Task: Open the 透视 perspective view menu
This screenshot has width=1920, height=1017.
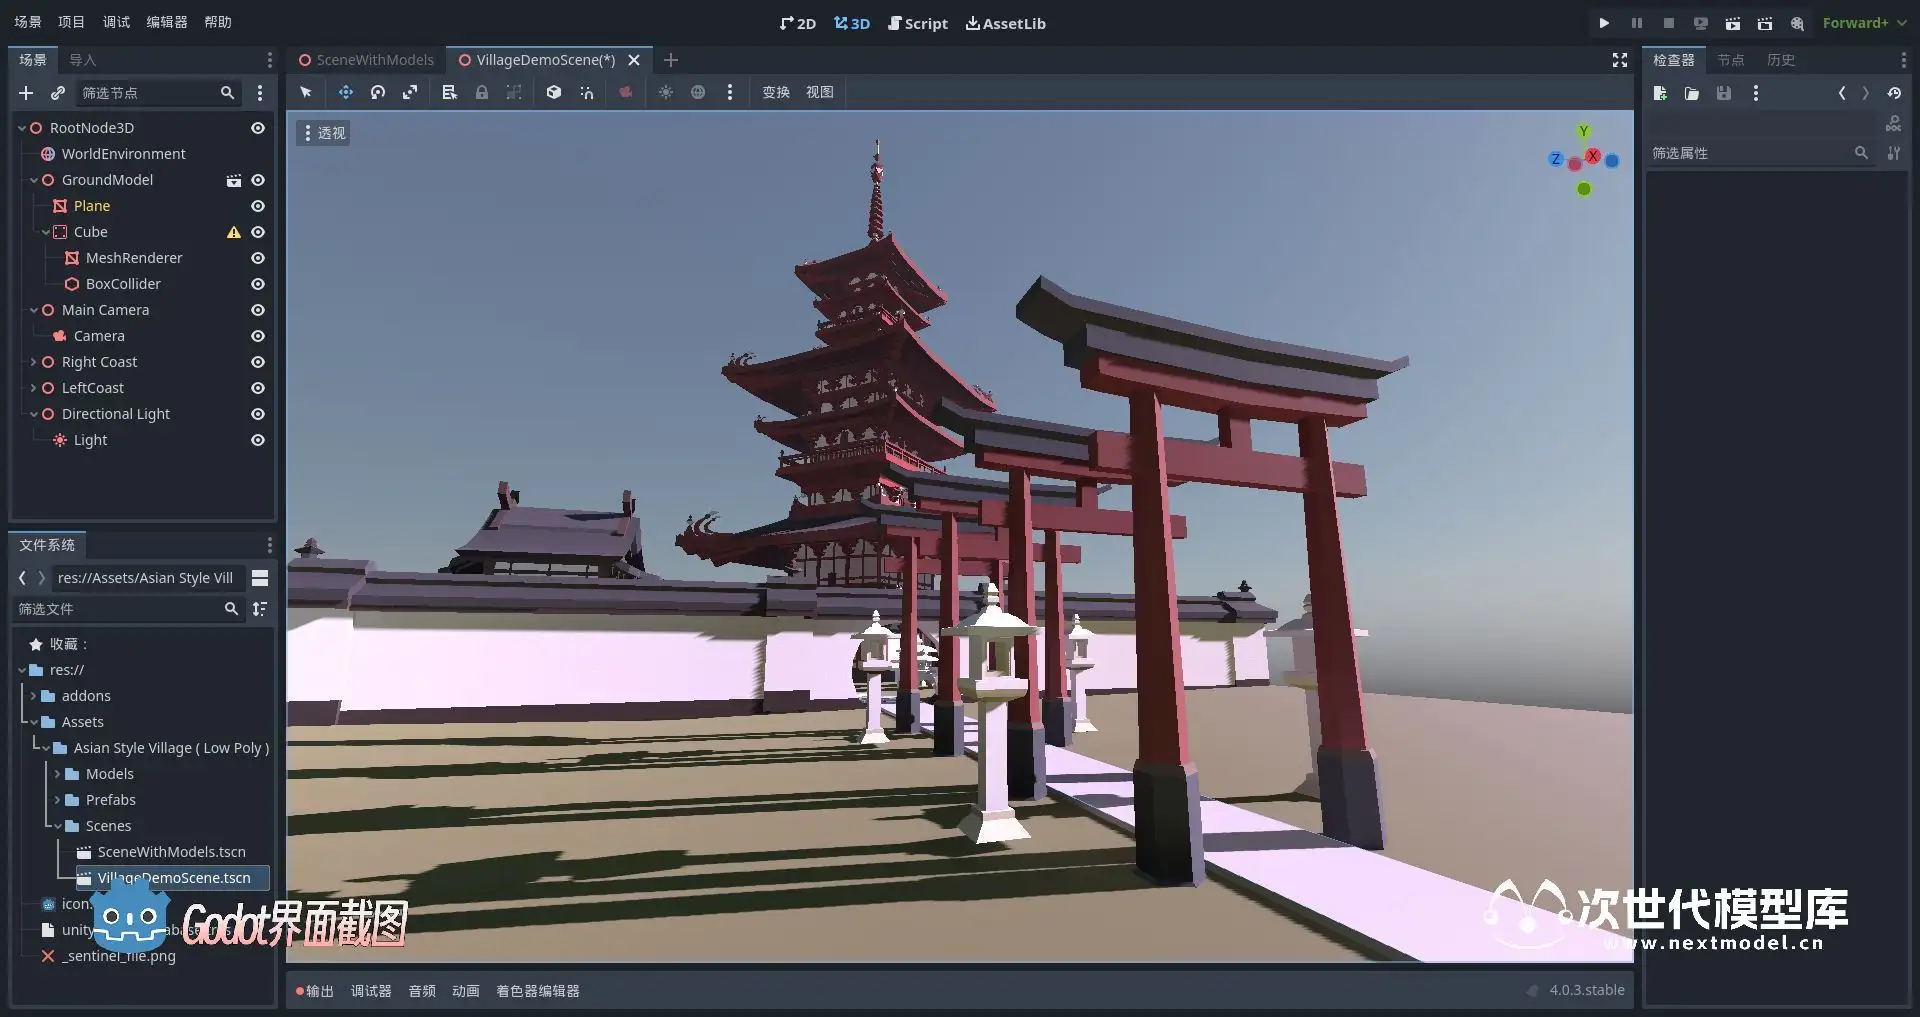Action: click(x=323, y=133)
